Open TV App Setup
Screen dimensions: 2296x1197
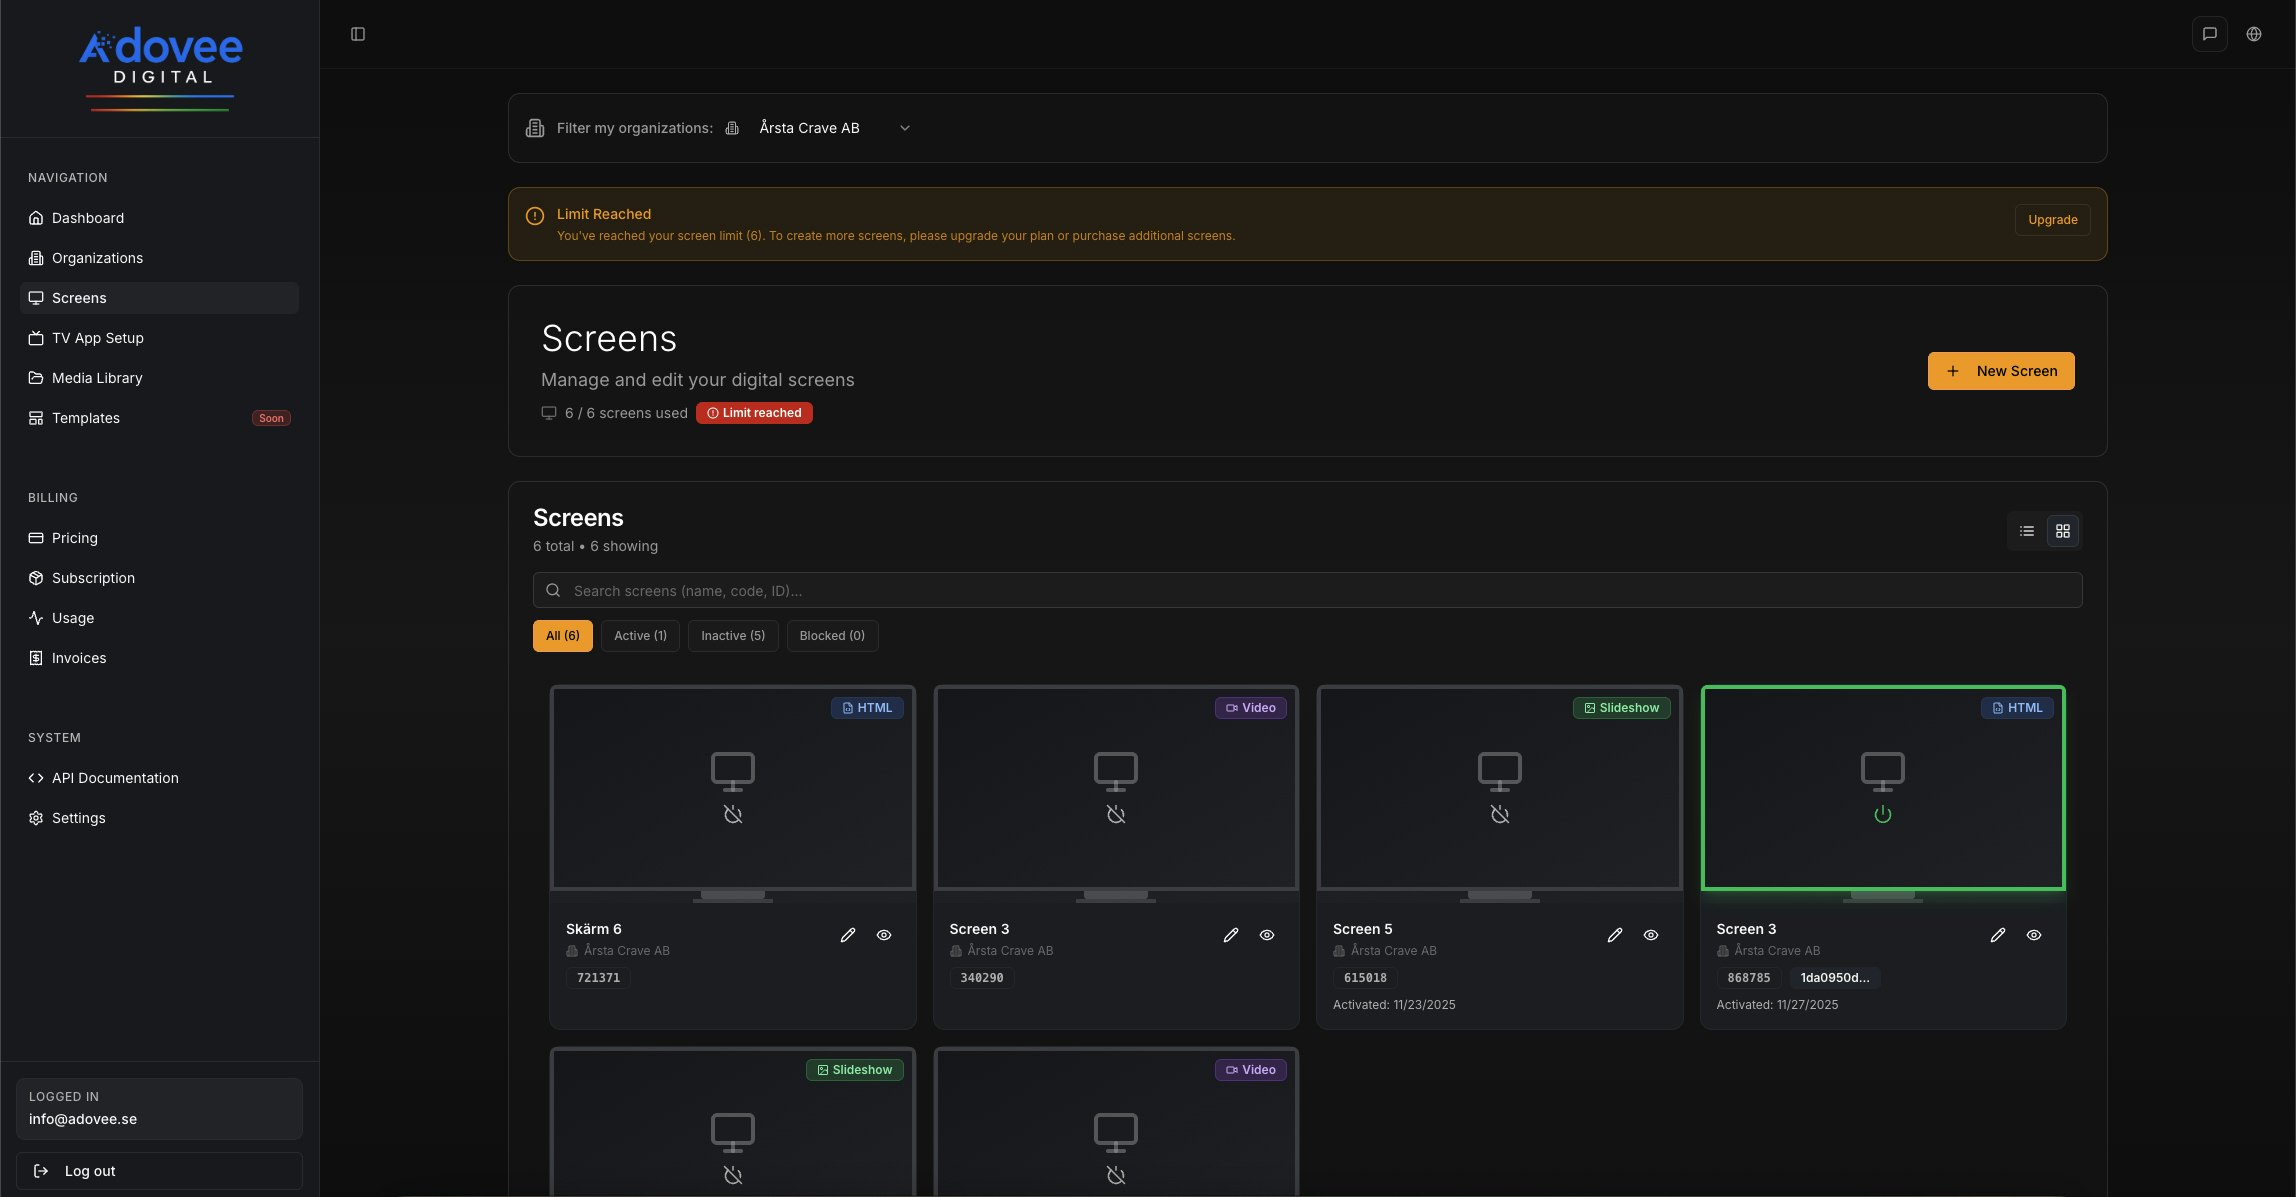(98, 338)
